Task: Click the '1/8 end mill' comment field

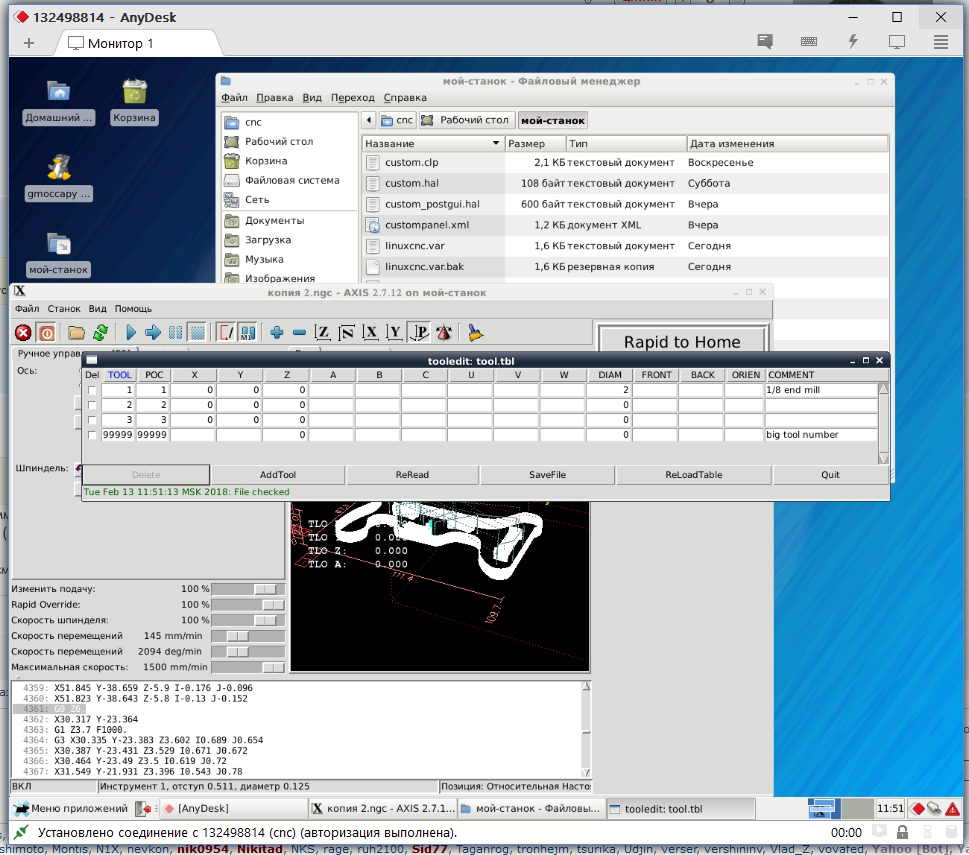Action: [x=821, y=390]
